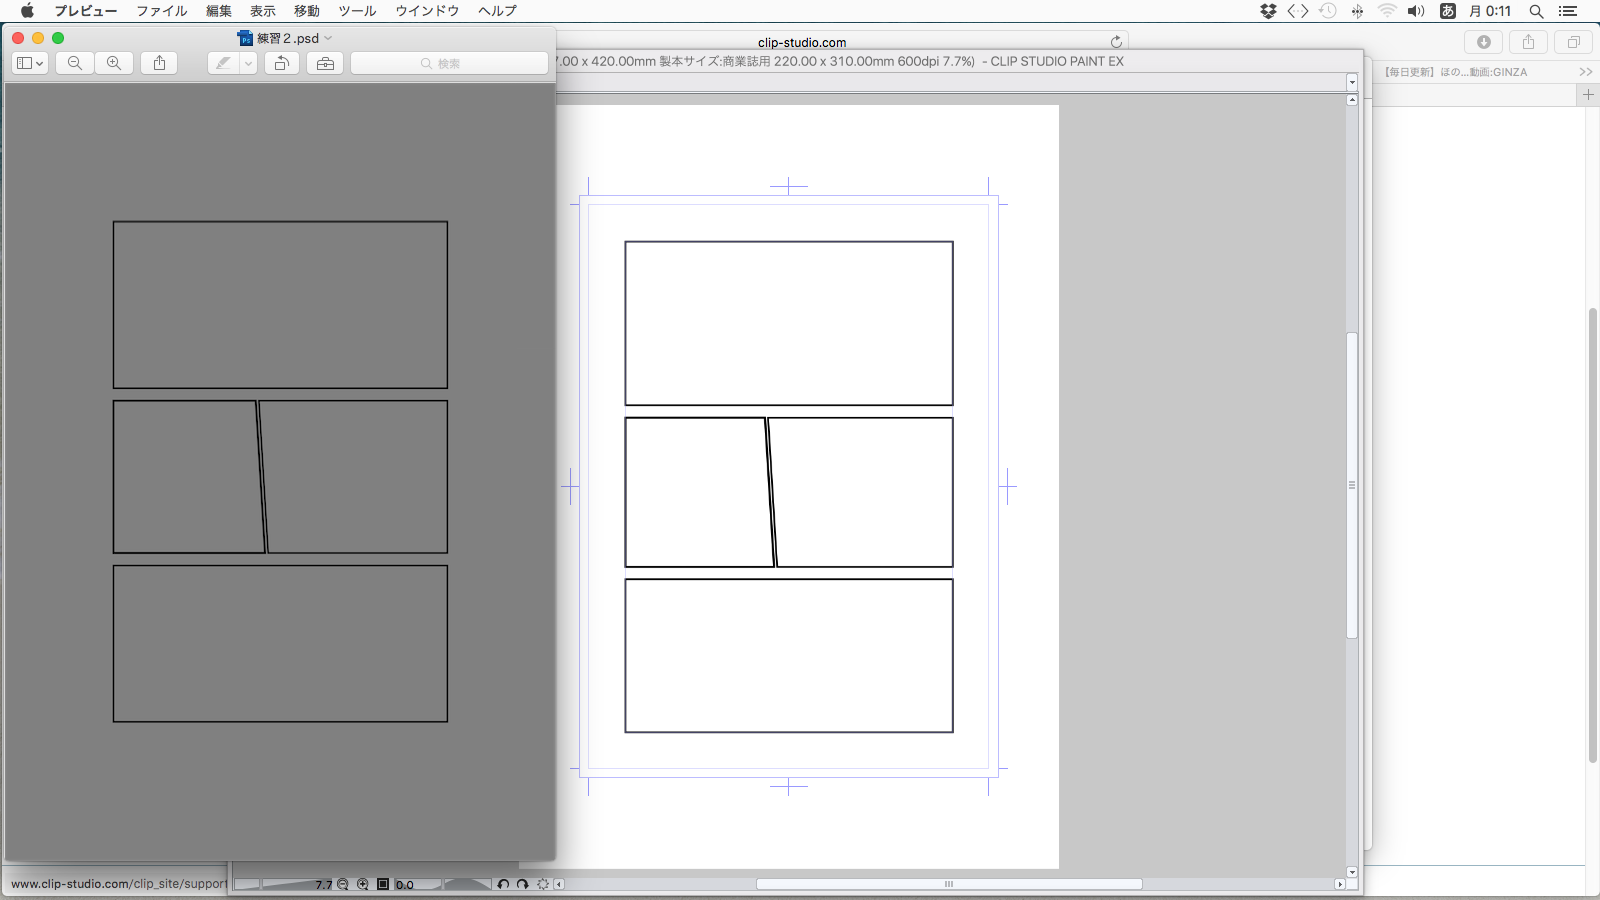Open the ツール menu
The width and height of the screenshot is (1600, 900).
[357, 11]
